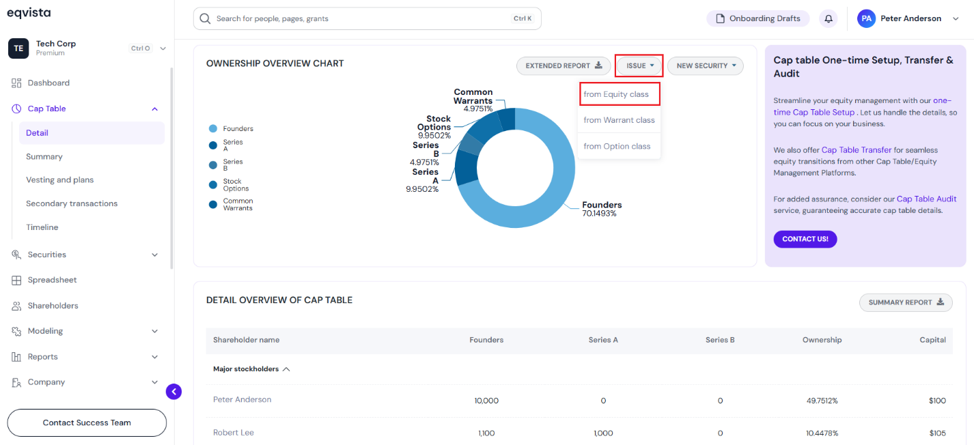Open the Cap Table Audit link
This screenshot has width=974, height=445.
(x=926, y=199)
